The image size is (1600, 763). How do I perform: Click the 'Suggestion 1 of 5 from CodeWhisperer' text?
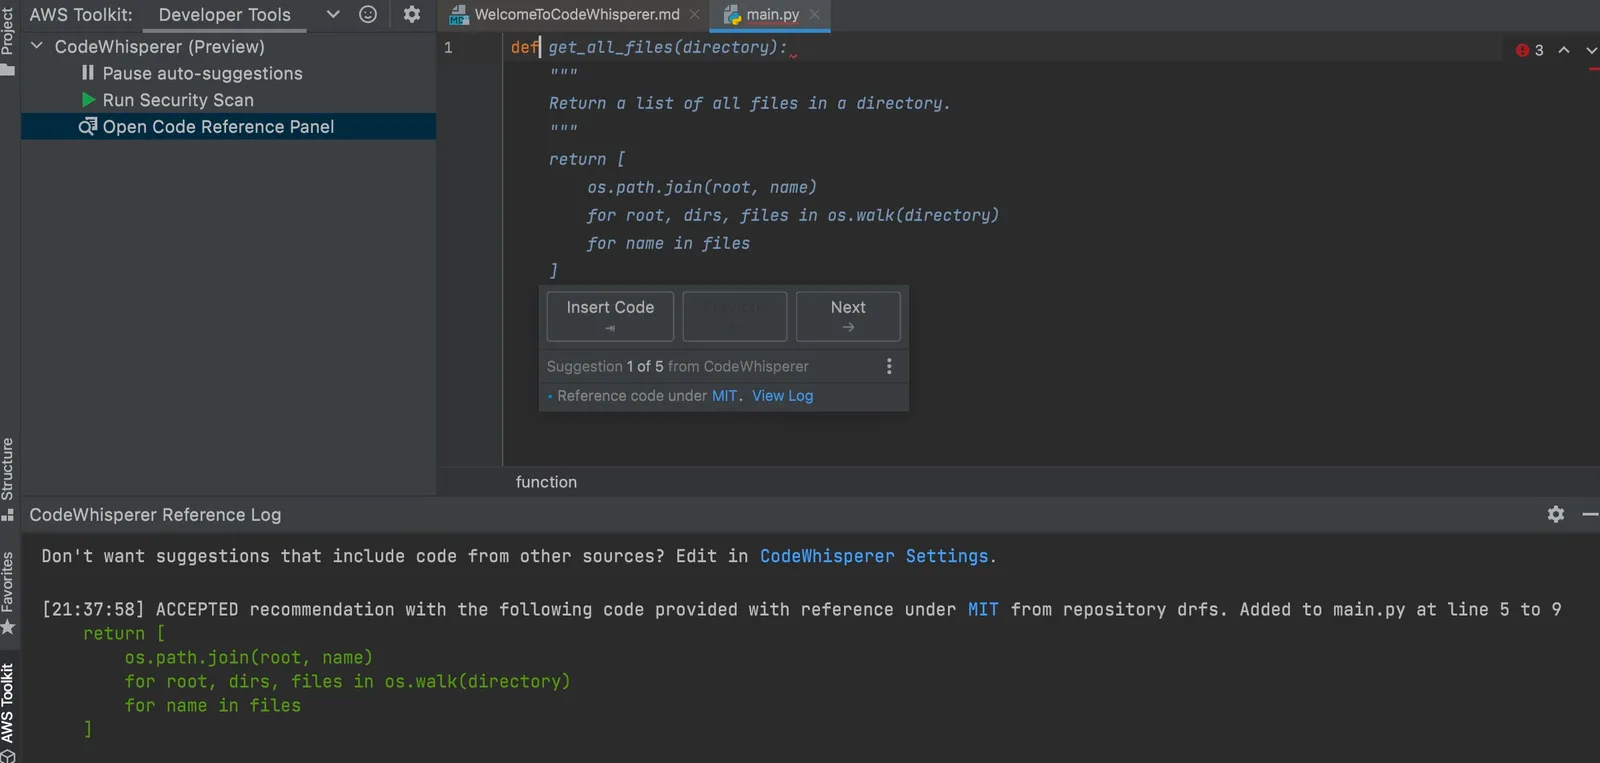pyautogui.click(x=678, y=366)
